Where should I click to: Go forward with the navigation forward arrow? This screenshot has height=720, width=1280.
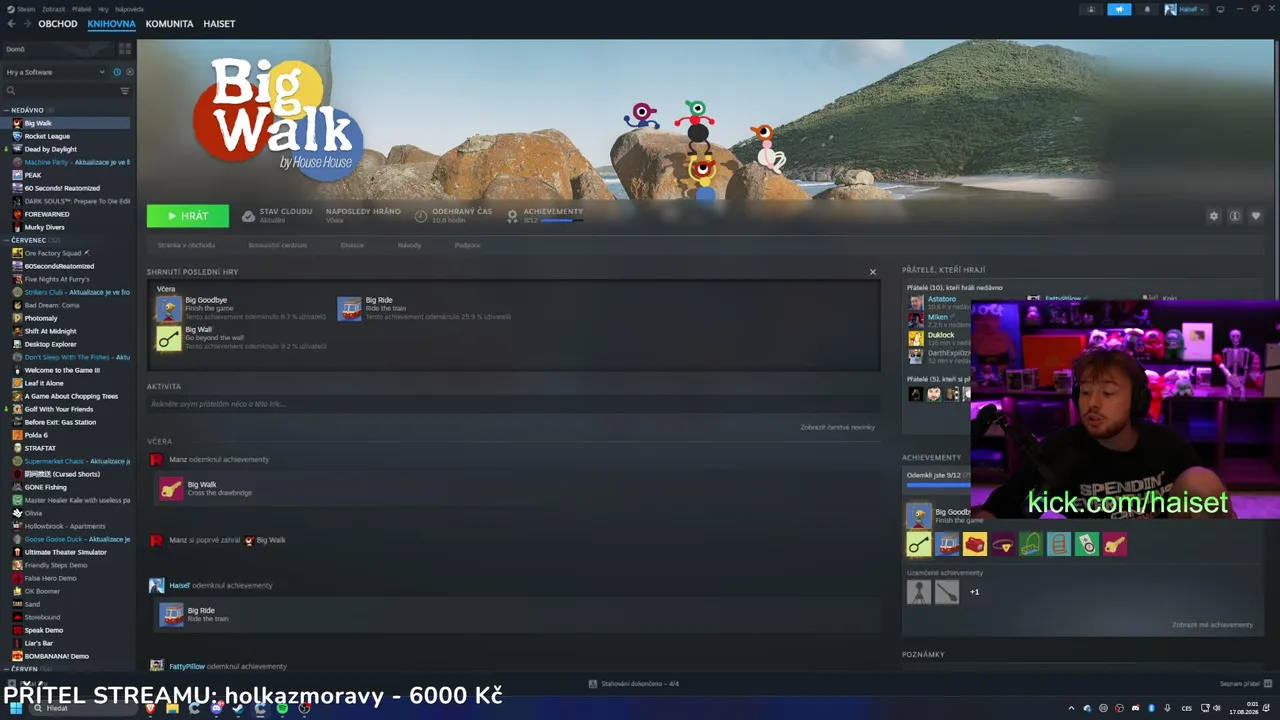pyautogui.click(x=27, y=24)
